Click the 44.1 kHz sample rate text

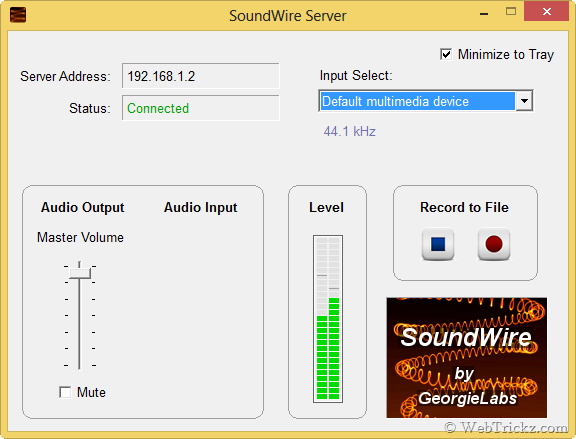350,131
